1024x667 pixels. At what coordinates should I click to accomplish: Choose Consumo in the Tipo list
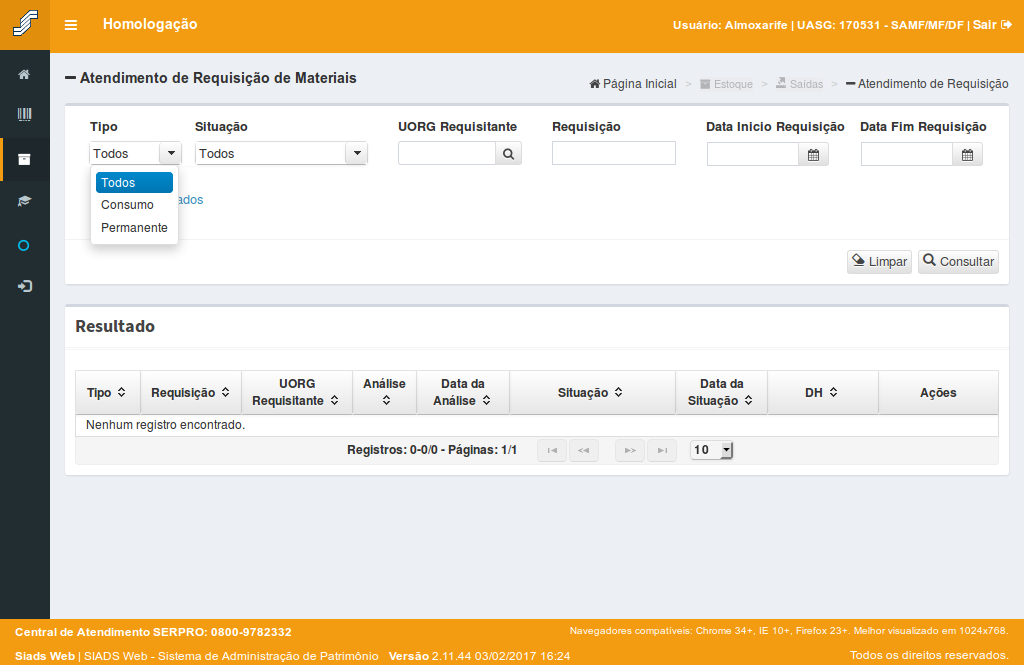(x=135, y=205)
